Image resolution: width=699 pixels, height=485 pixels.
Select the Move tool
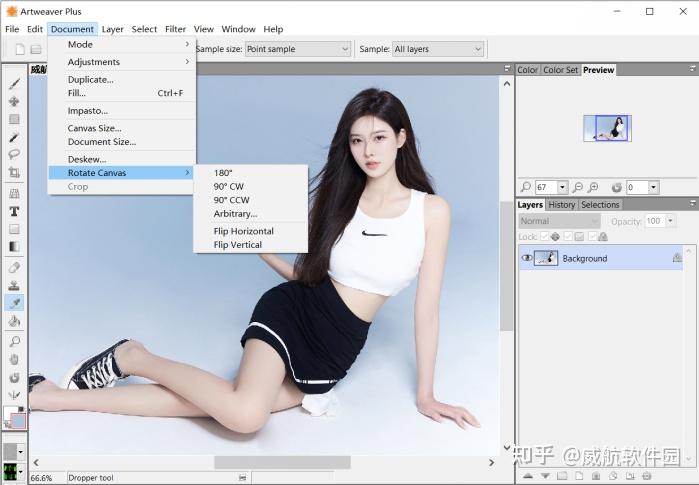(14, 101)
